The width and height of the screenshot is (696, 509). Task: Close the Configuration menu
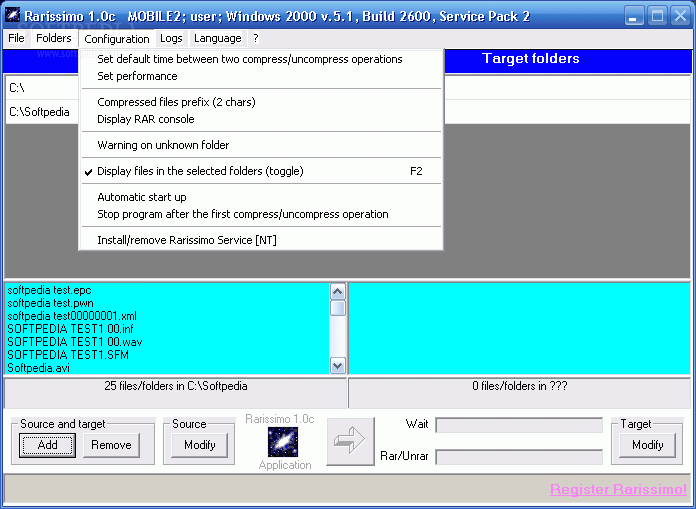(x=117, y=39)
